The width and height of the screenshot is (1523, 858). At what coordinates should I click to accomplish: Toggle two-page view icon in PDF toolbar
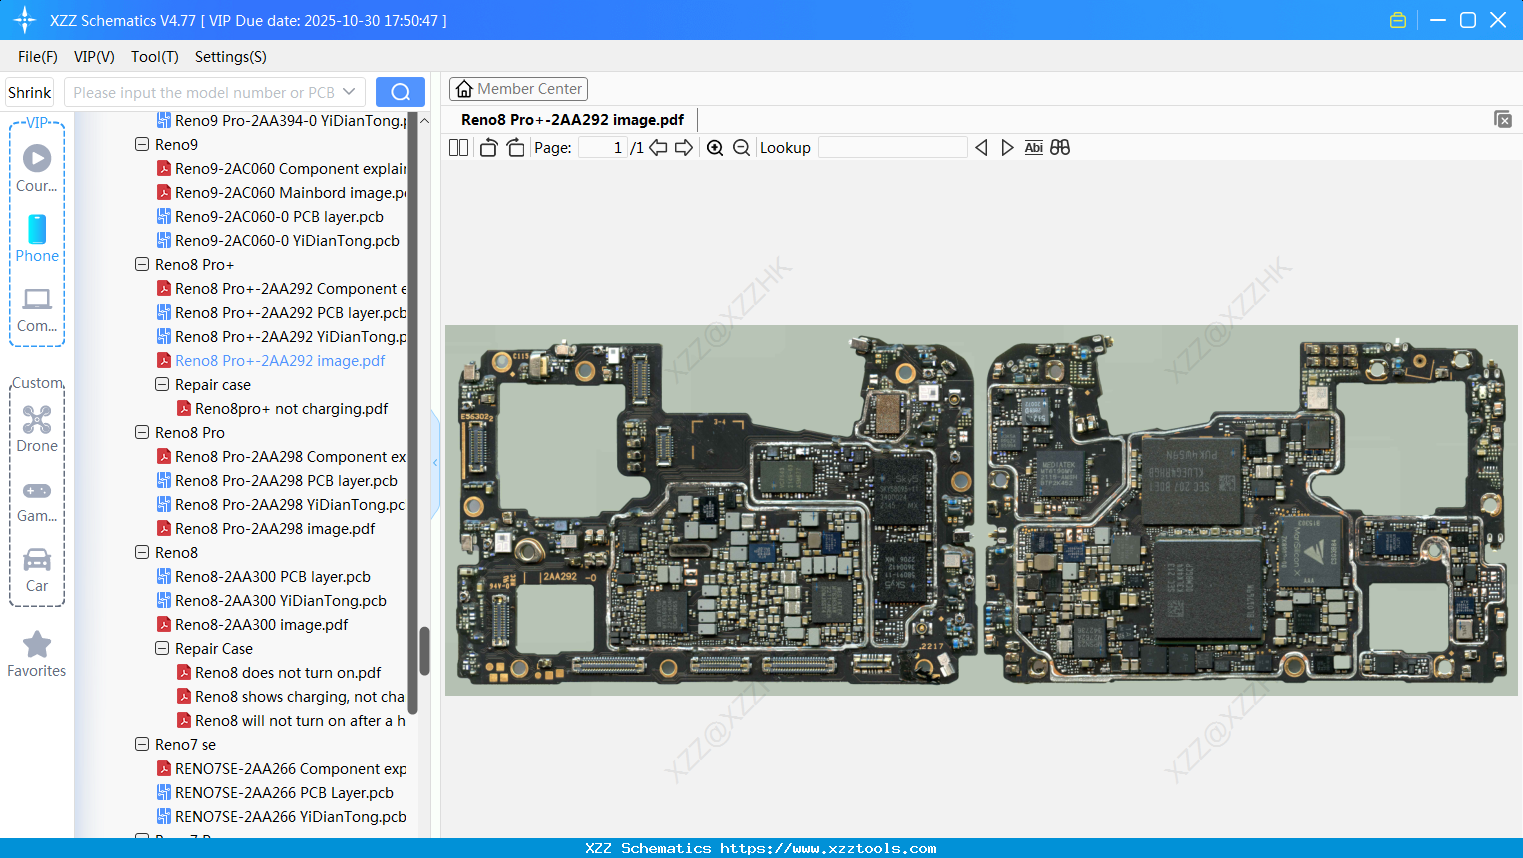(x=459, y=148)
